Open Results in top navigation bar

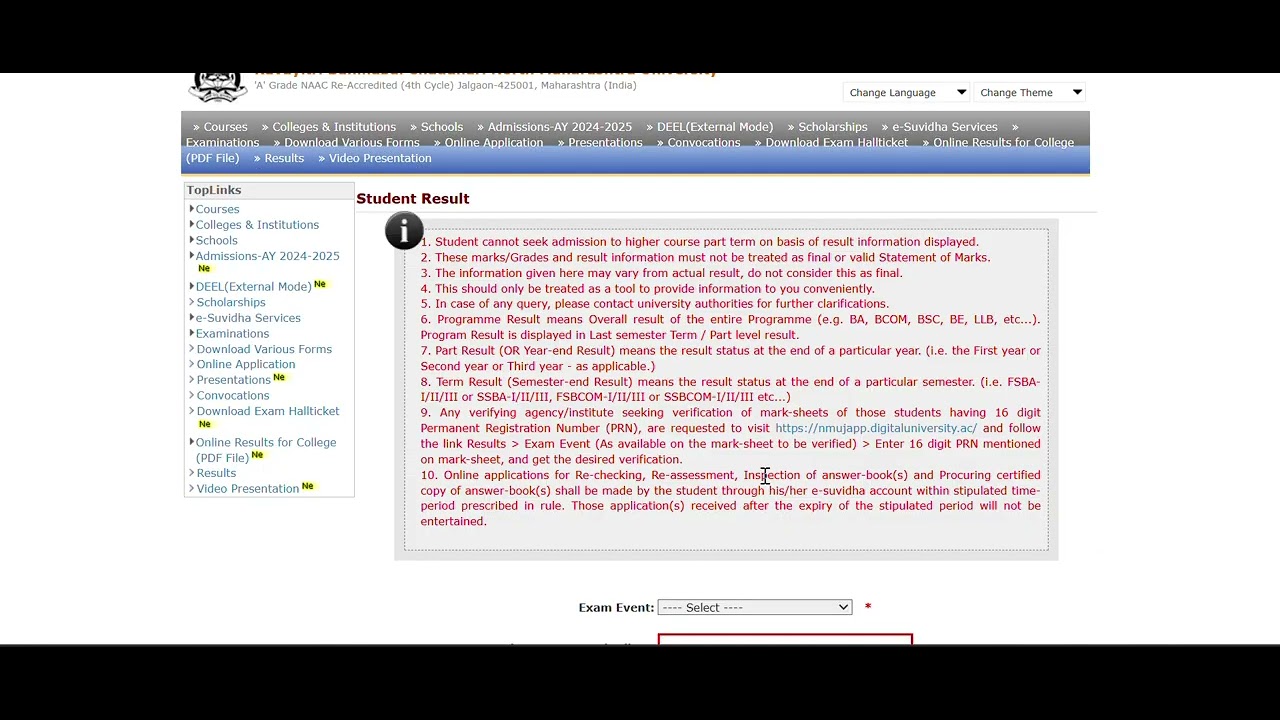[x=284, y=158]
